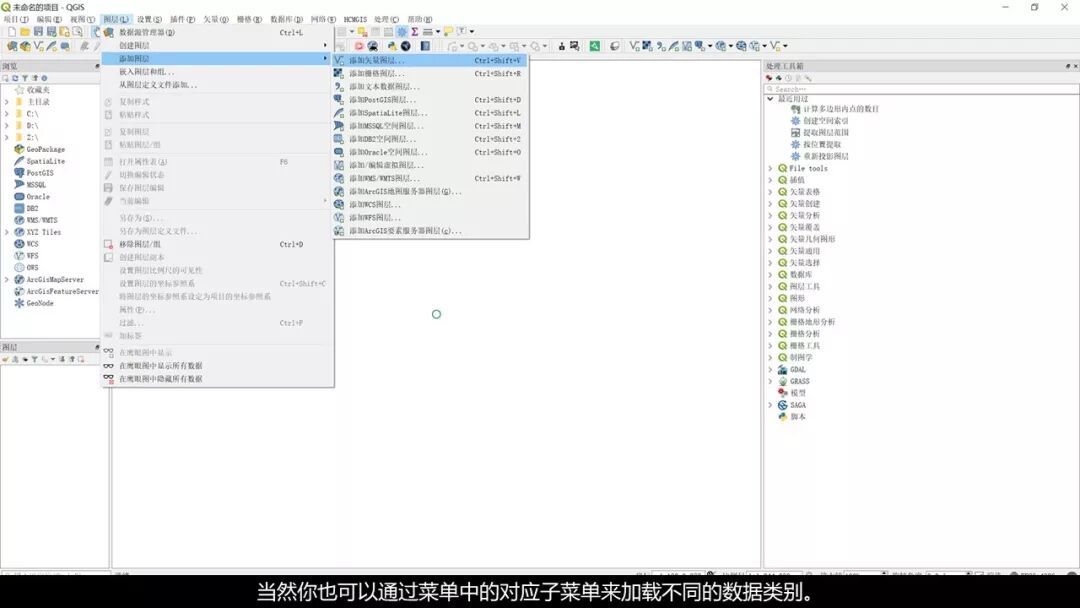
Task: Select WMS/WMTS in browser panel
Action: (41, 220)
